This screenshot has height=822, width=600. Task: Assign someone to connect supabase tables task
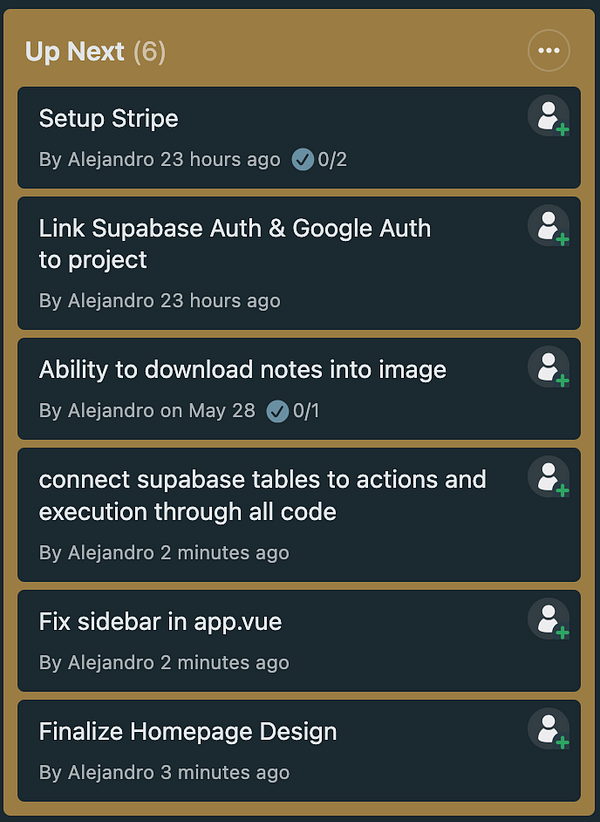point(548,477)
